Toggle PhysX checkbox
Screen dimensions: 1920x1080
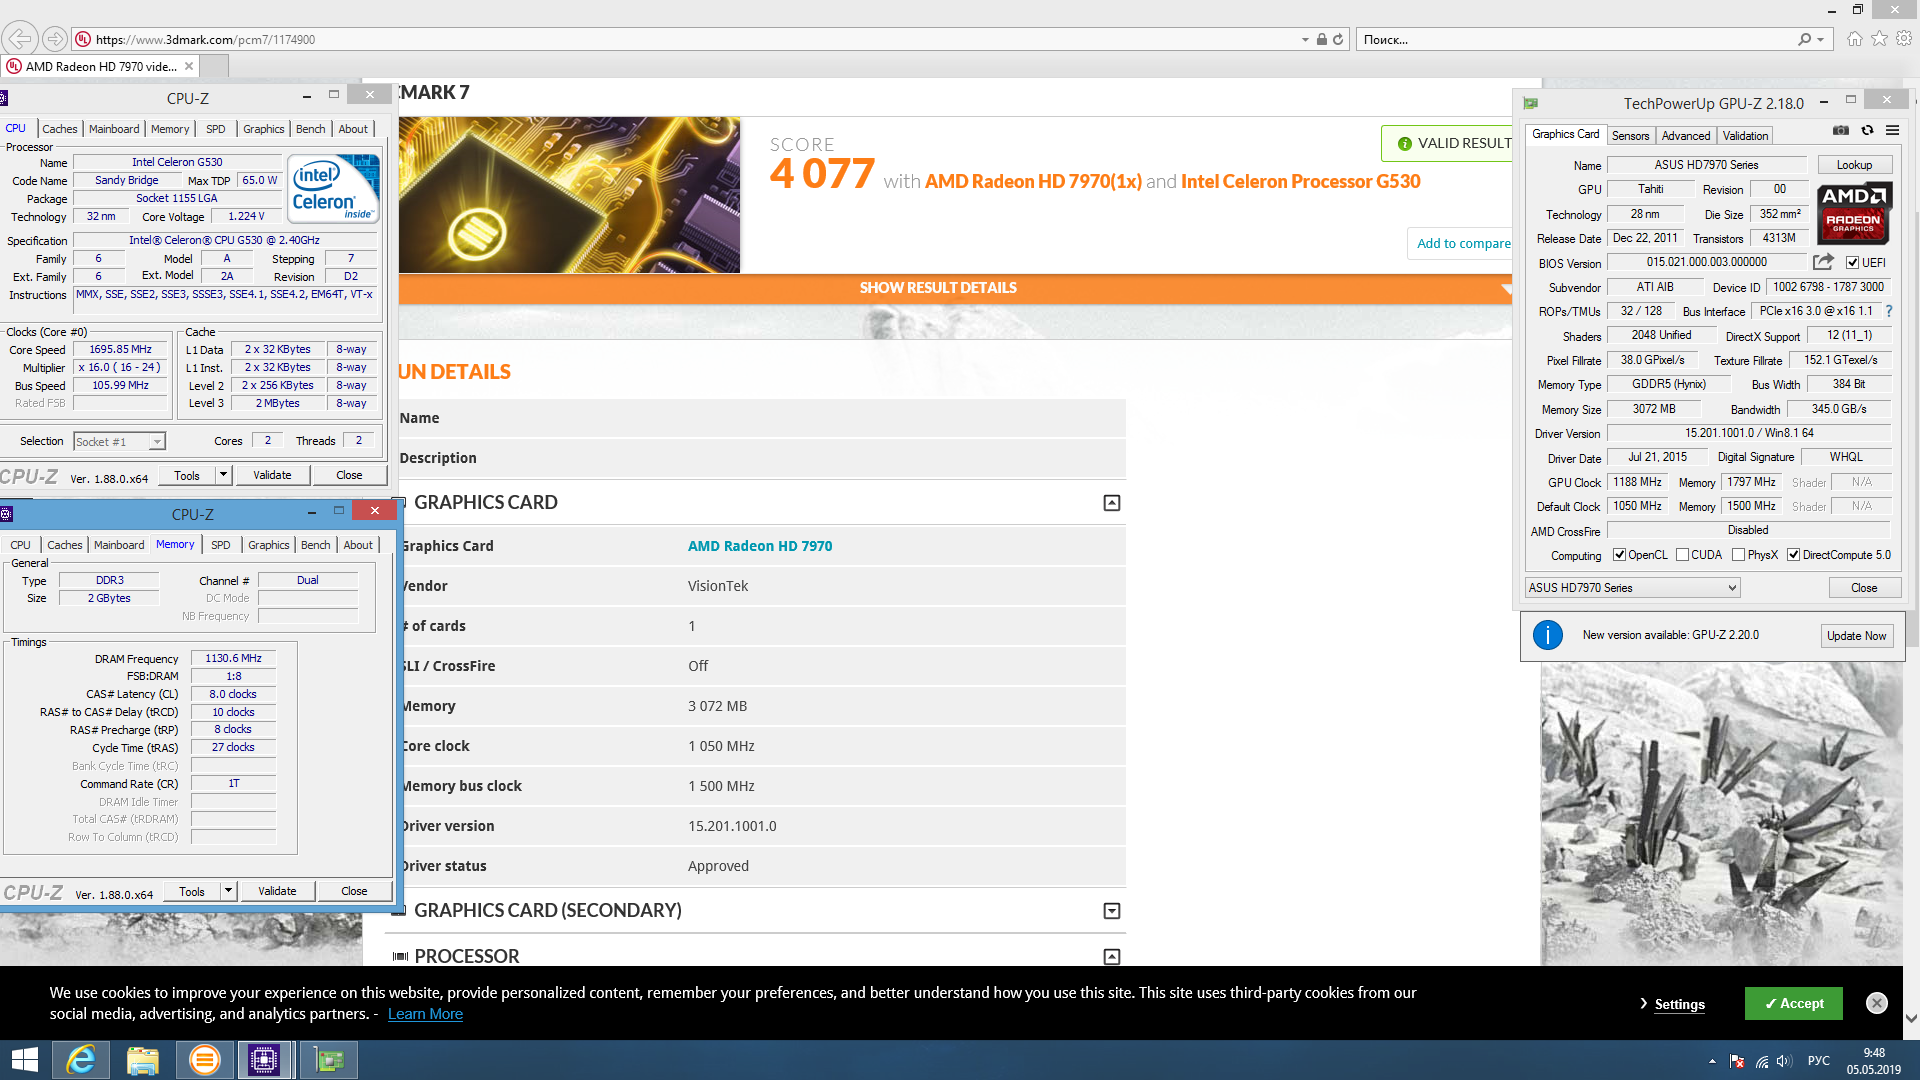tap(1739, 555)
